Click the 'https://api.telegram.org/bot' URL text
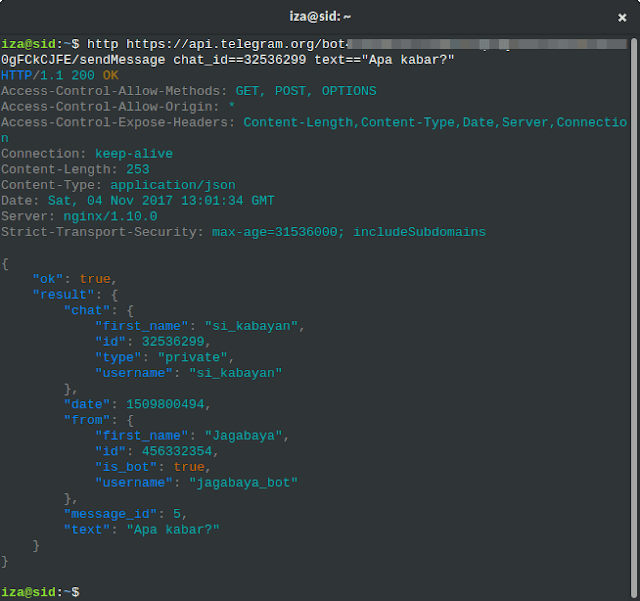Image resolution: width=640 pixels, height=601 pixels. [x=236, y=44]
